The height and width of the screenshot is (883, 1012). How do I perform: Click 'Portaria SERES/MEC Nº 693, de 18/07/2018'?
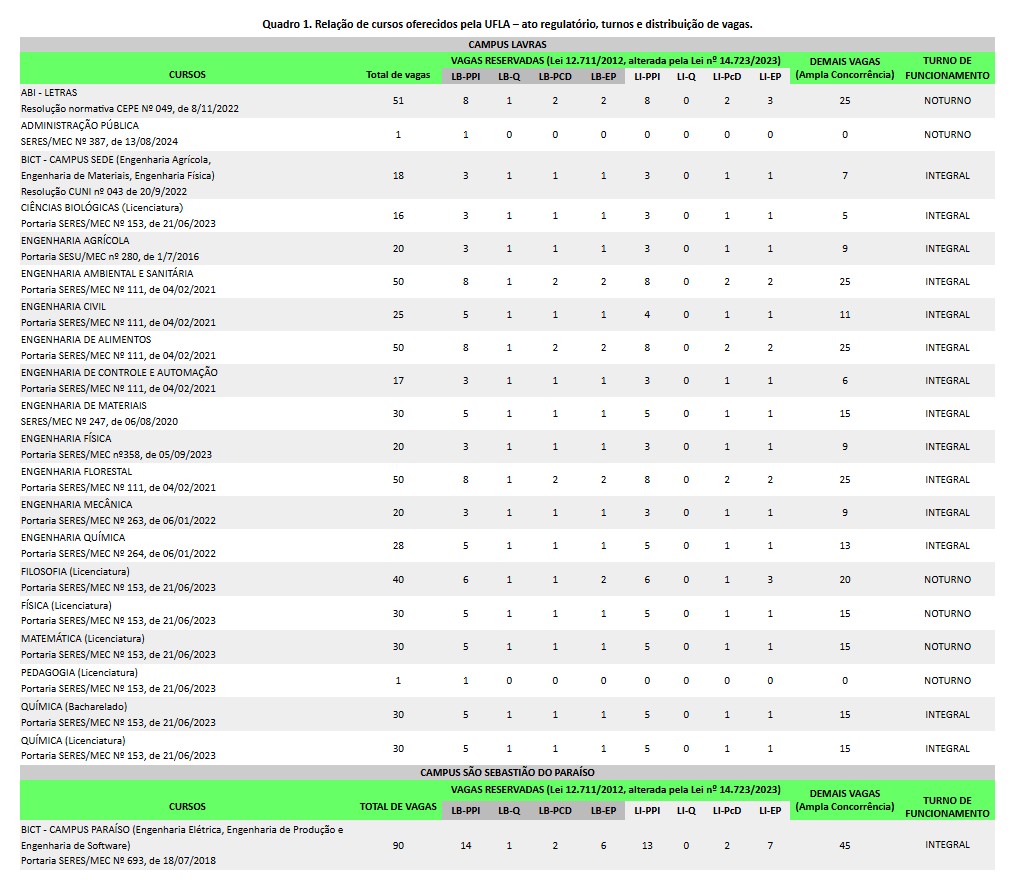[118, 860]
